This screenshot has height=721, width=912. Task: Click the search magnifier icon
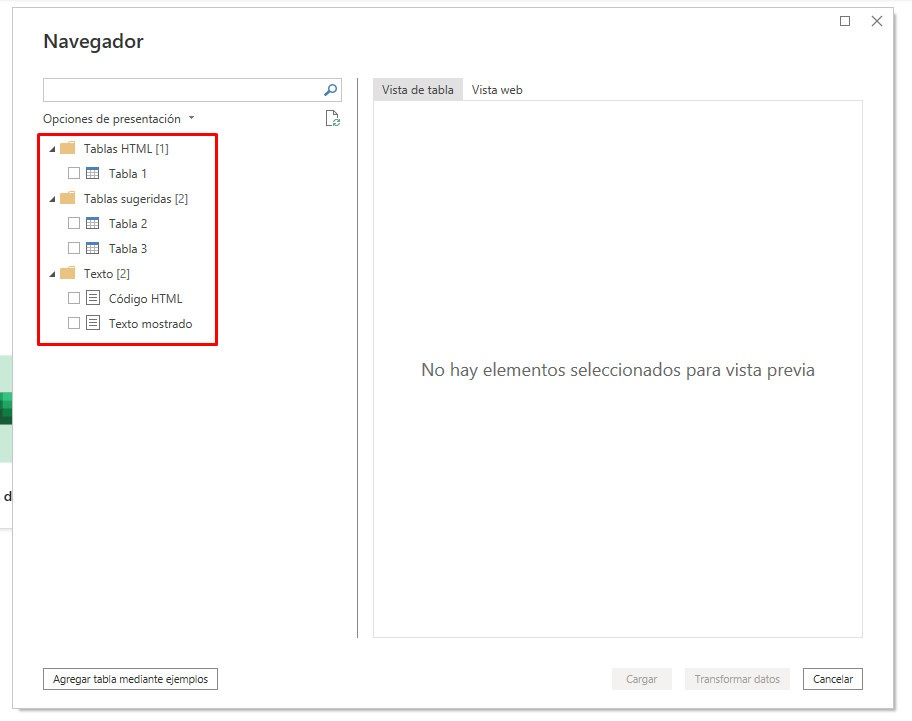(331, 90)
